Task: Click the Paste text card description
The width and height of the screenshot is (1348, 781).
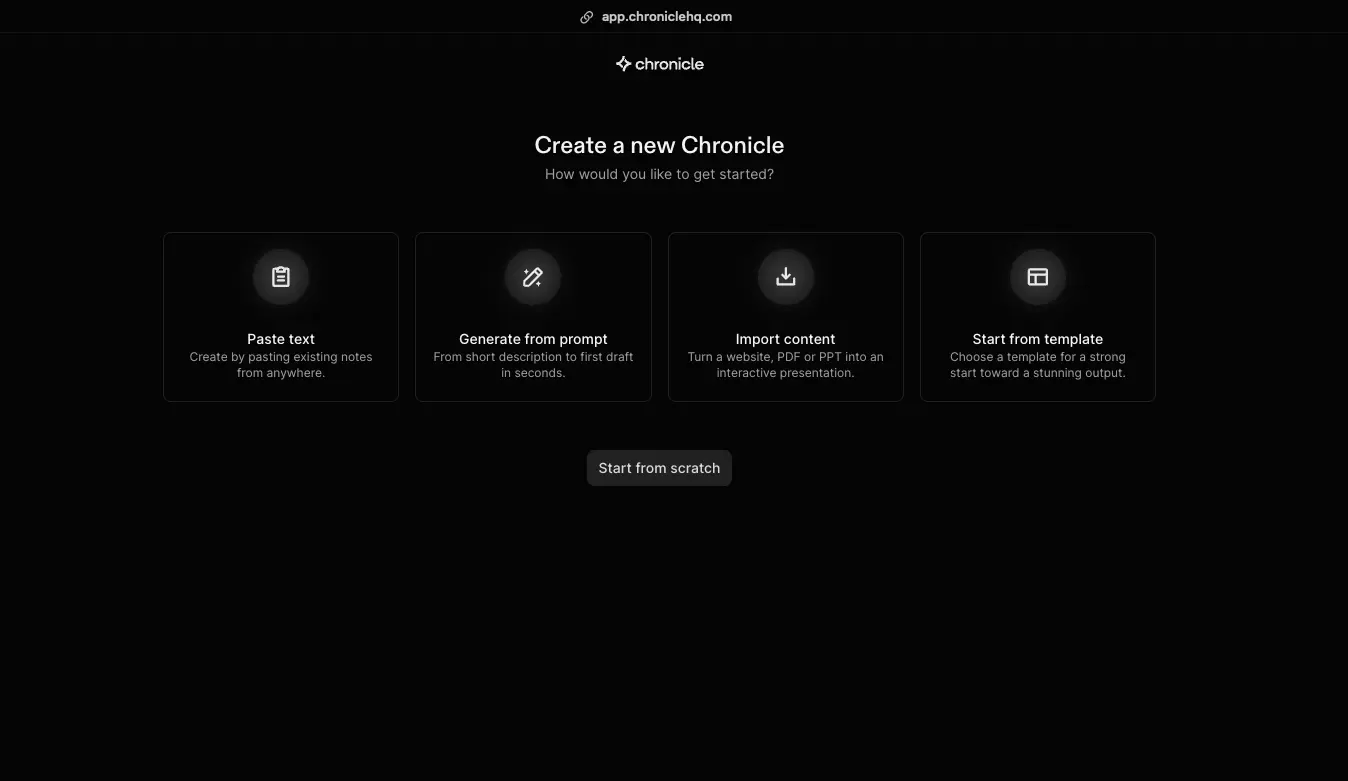Action: point(281,364)
